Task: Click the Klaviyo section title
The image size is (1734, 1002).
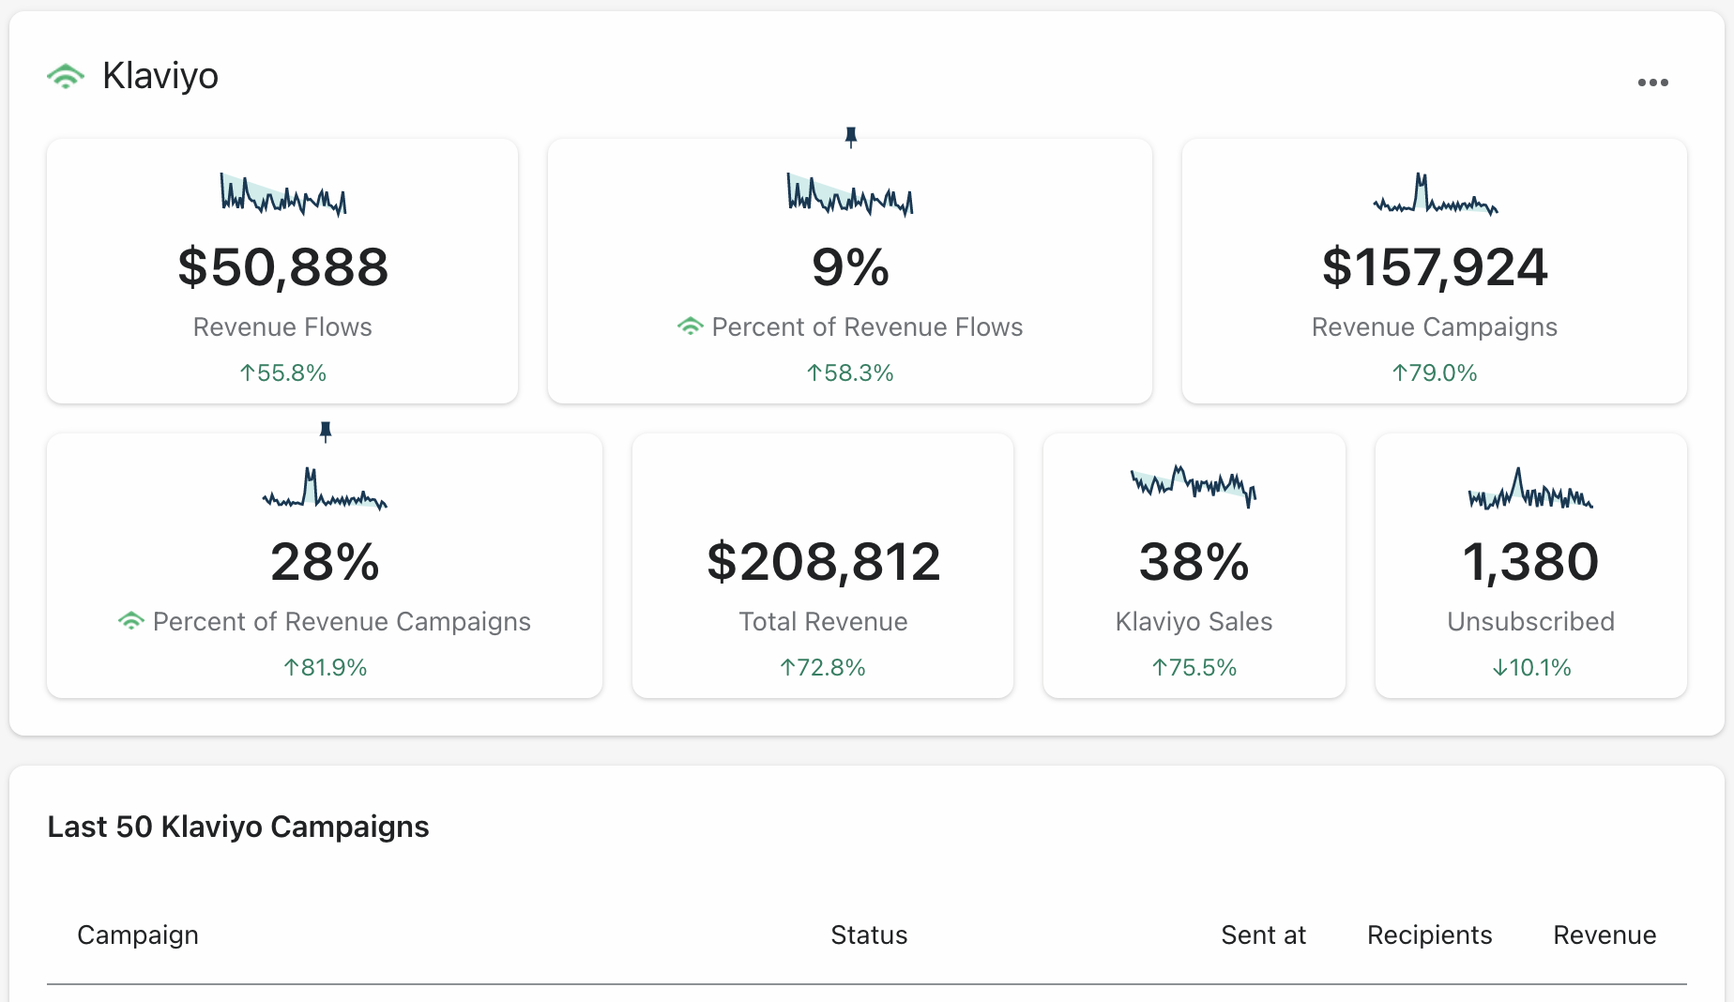Action: pos(160,76)
